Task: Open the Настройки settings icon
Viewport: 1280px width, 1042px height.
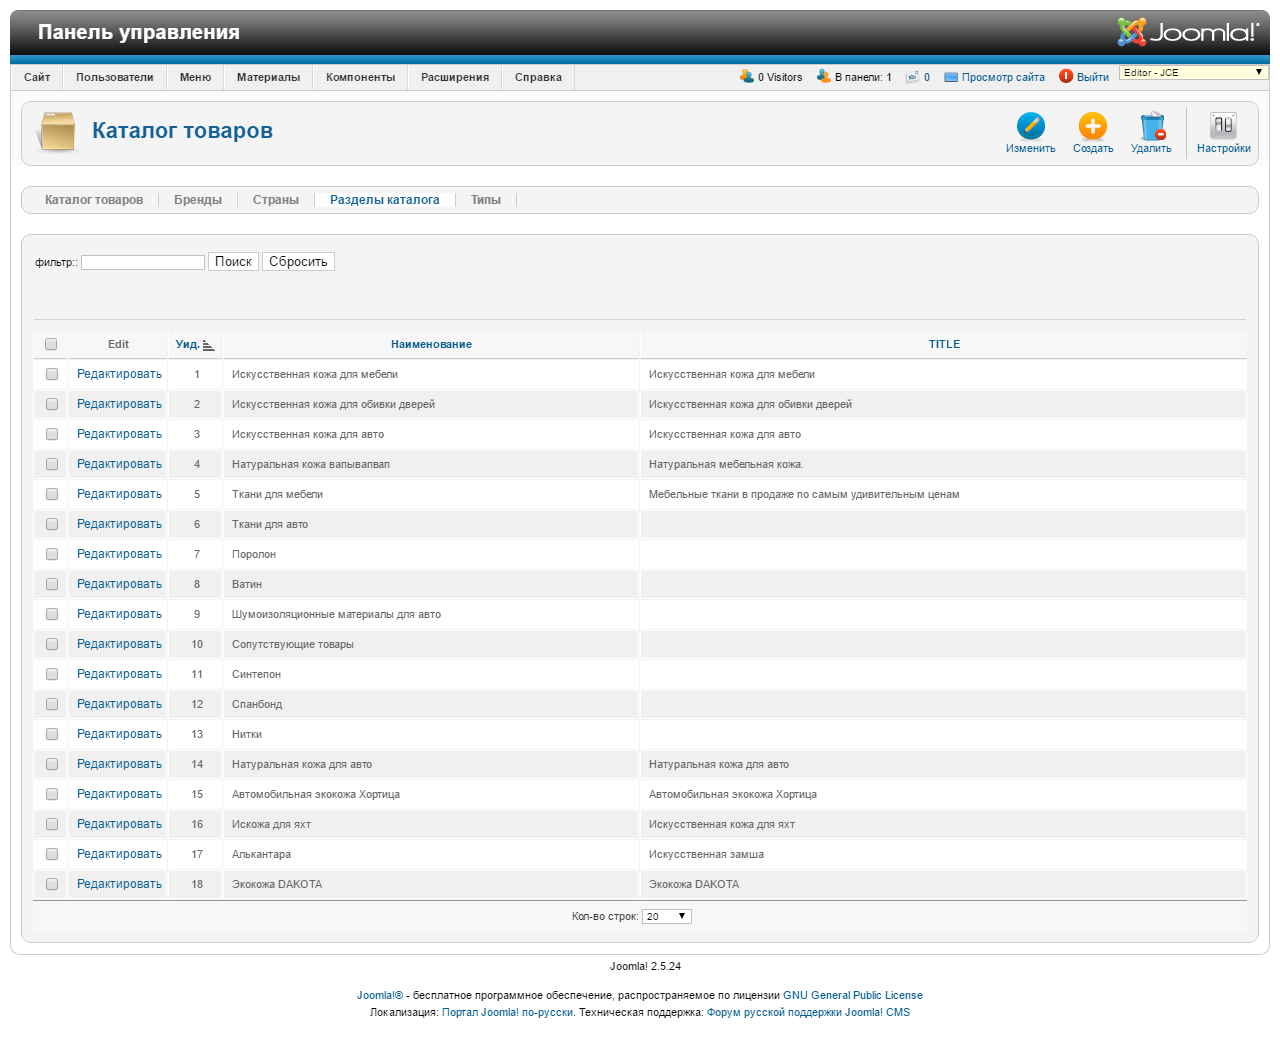Action: pos(1223,126)
